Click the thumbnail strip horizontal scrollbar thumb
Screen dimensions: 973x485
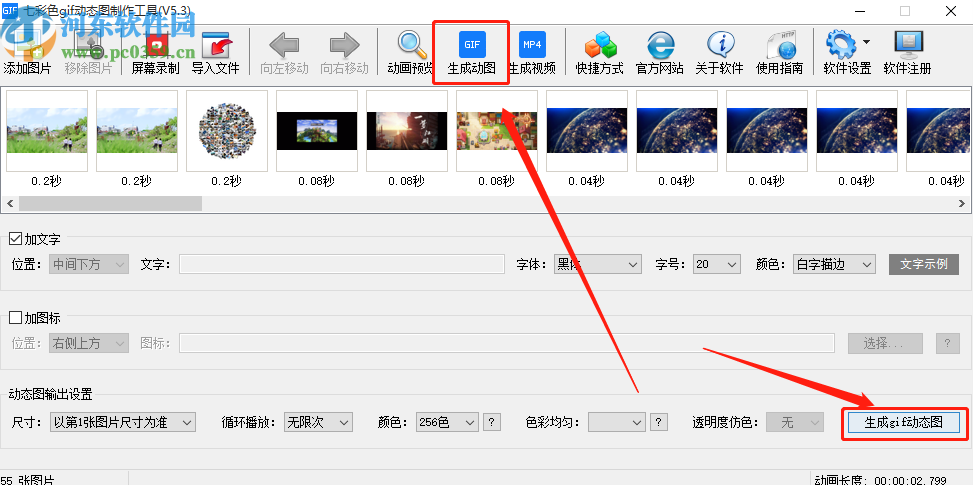click(110, 203)
